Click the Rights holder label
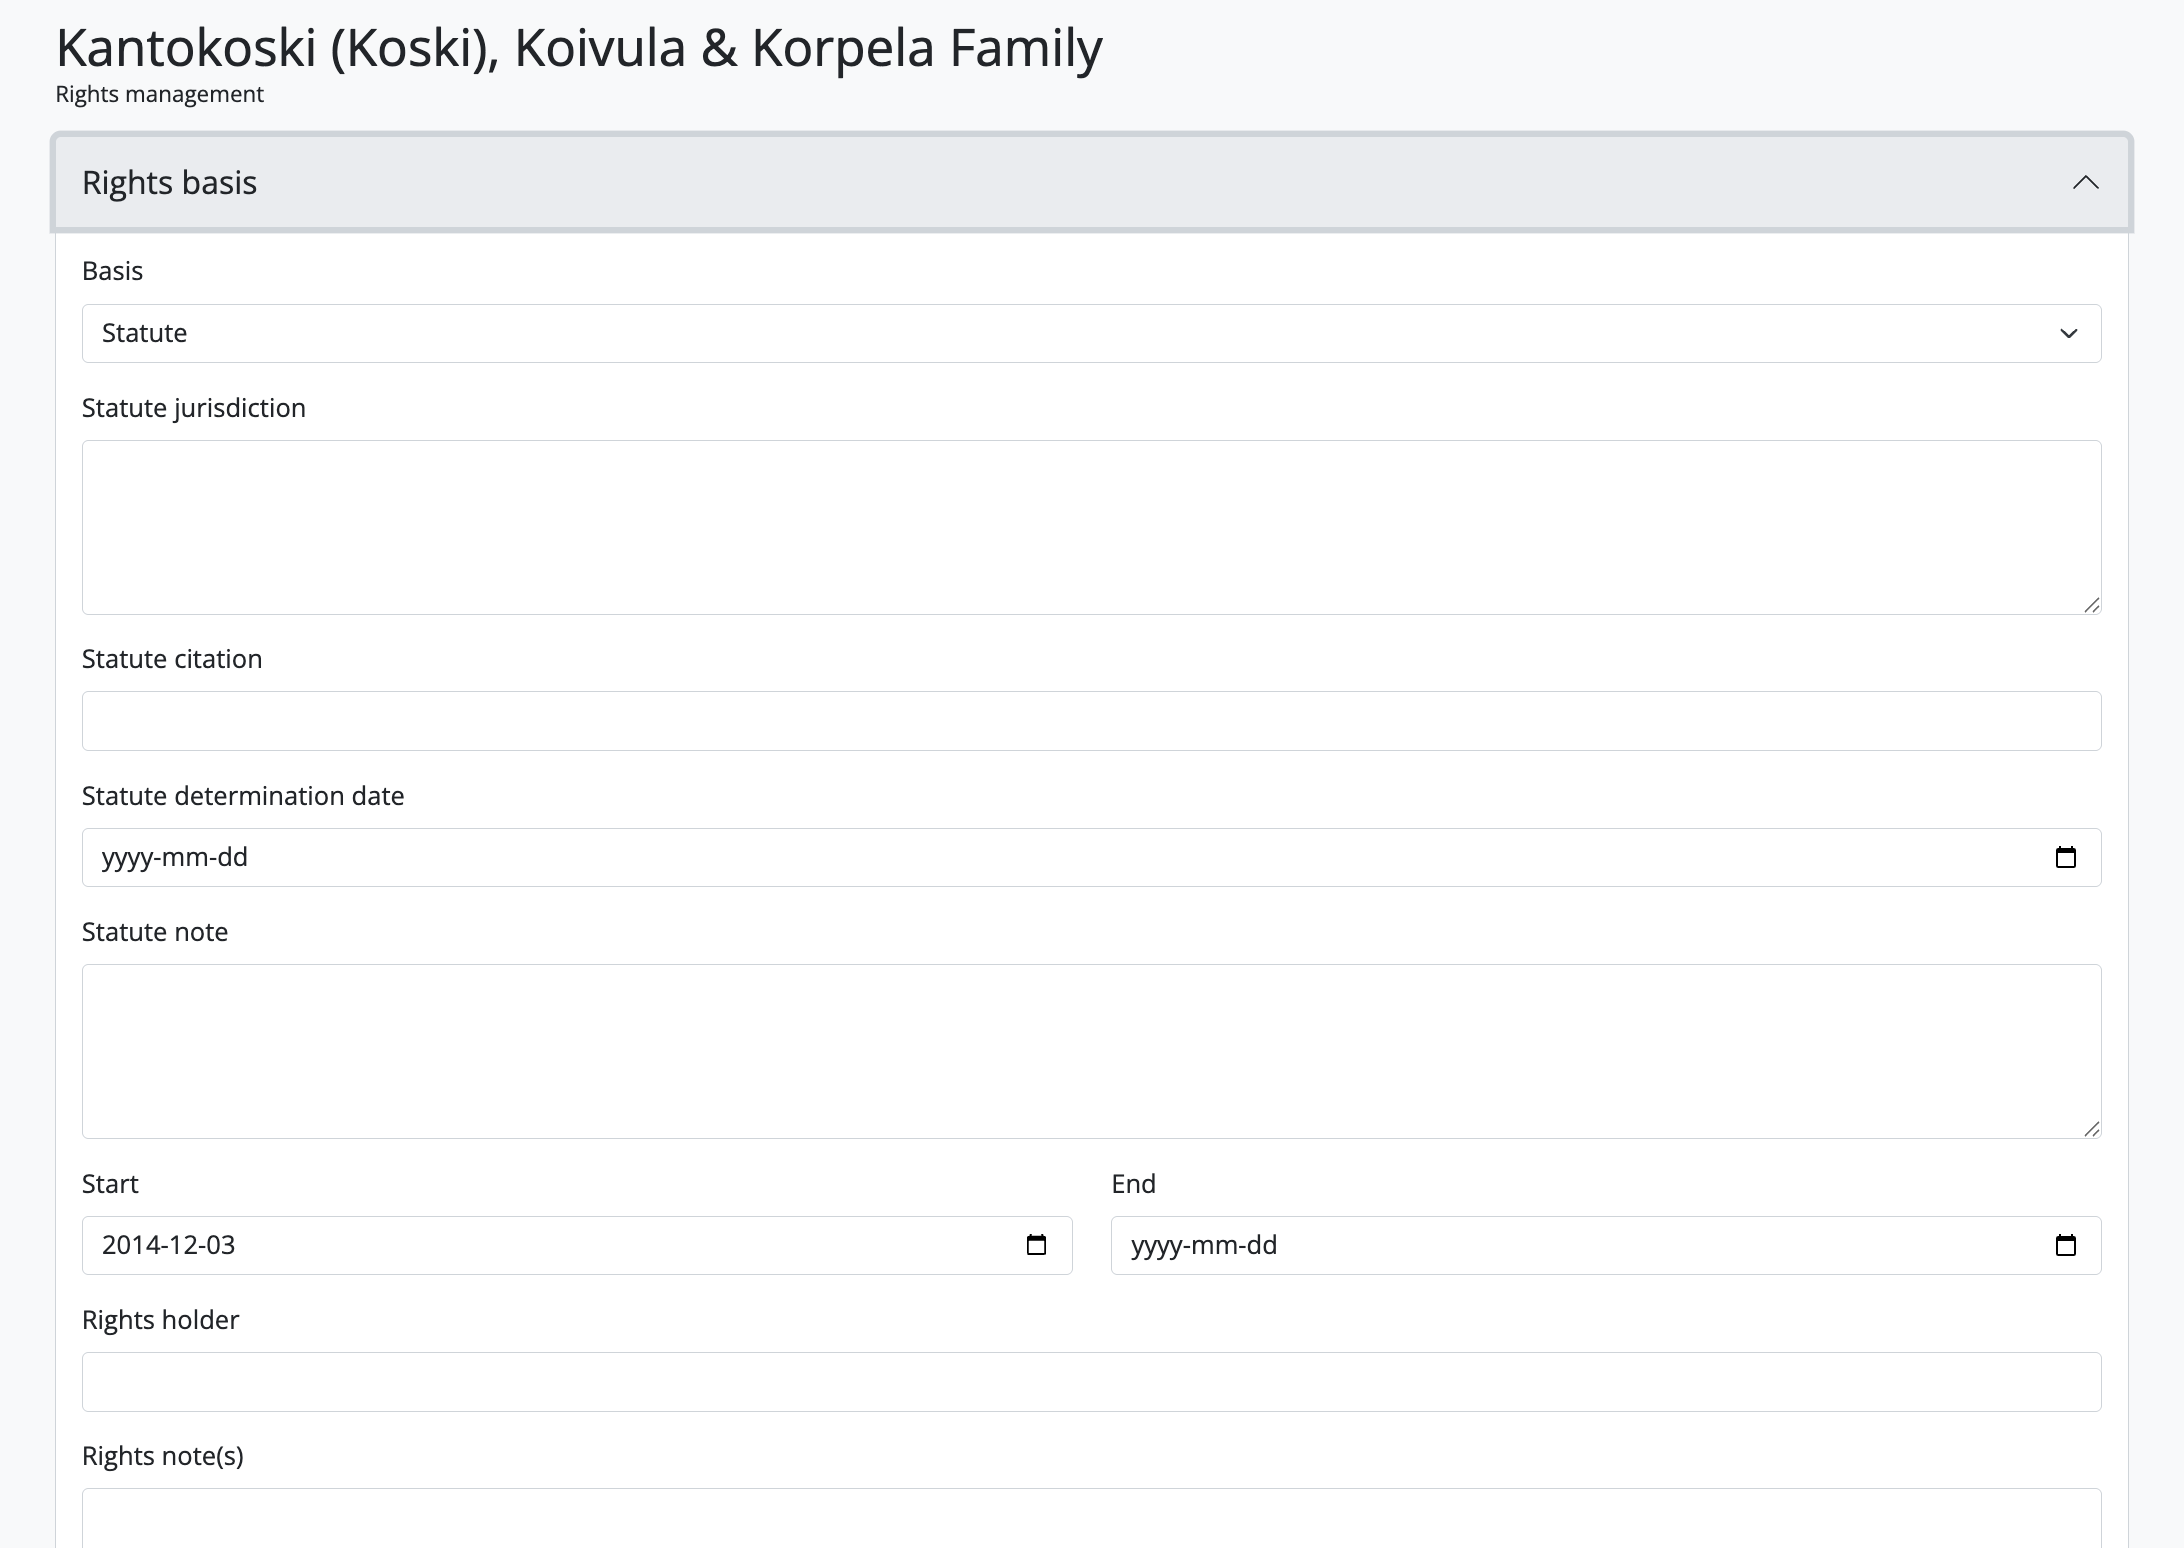This screenshot has height=1548, width=2184. click(x=160, y=1320)
